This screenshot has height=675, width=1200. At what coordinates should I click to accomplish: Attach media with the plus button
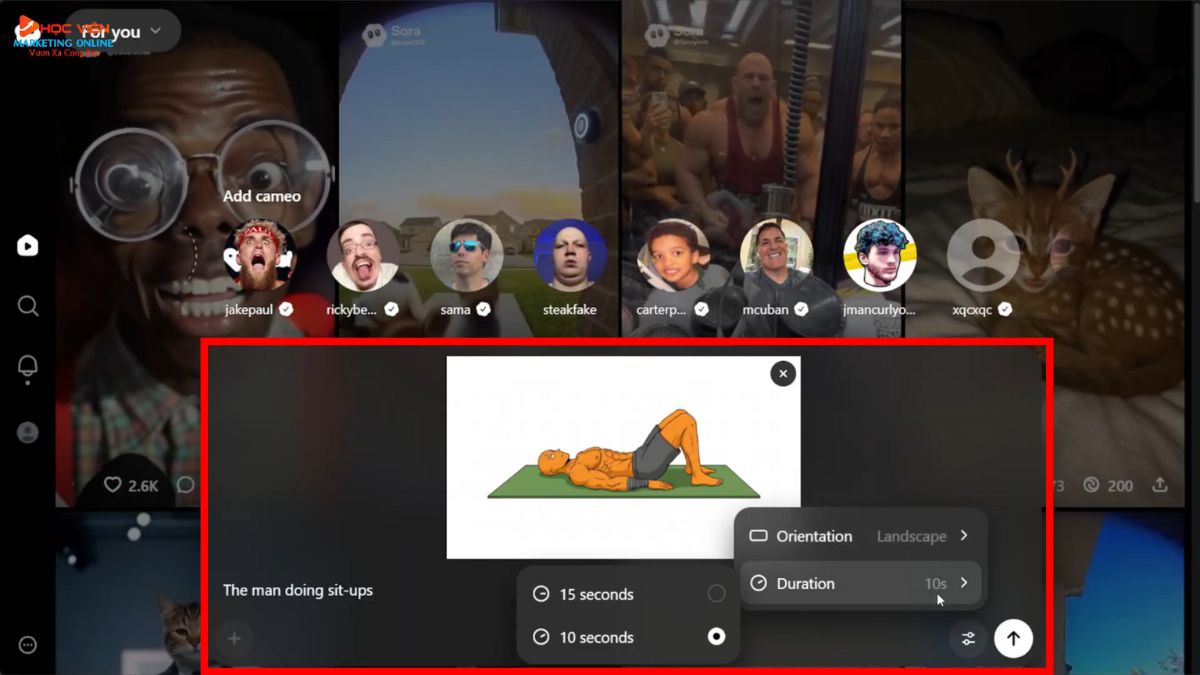pyautogui.click(x=234, y=638)
